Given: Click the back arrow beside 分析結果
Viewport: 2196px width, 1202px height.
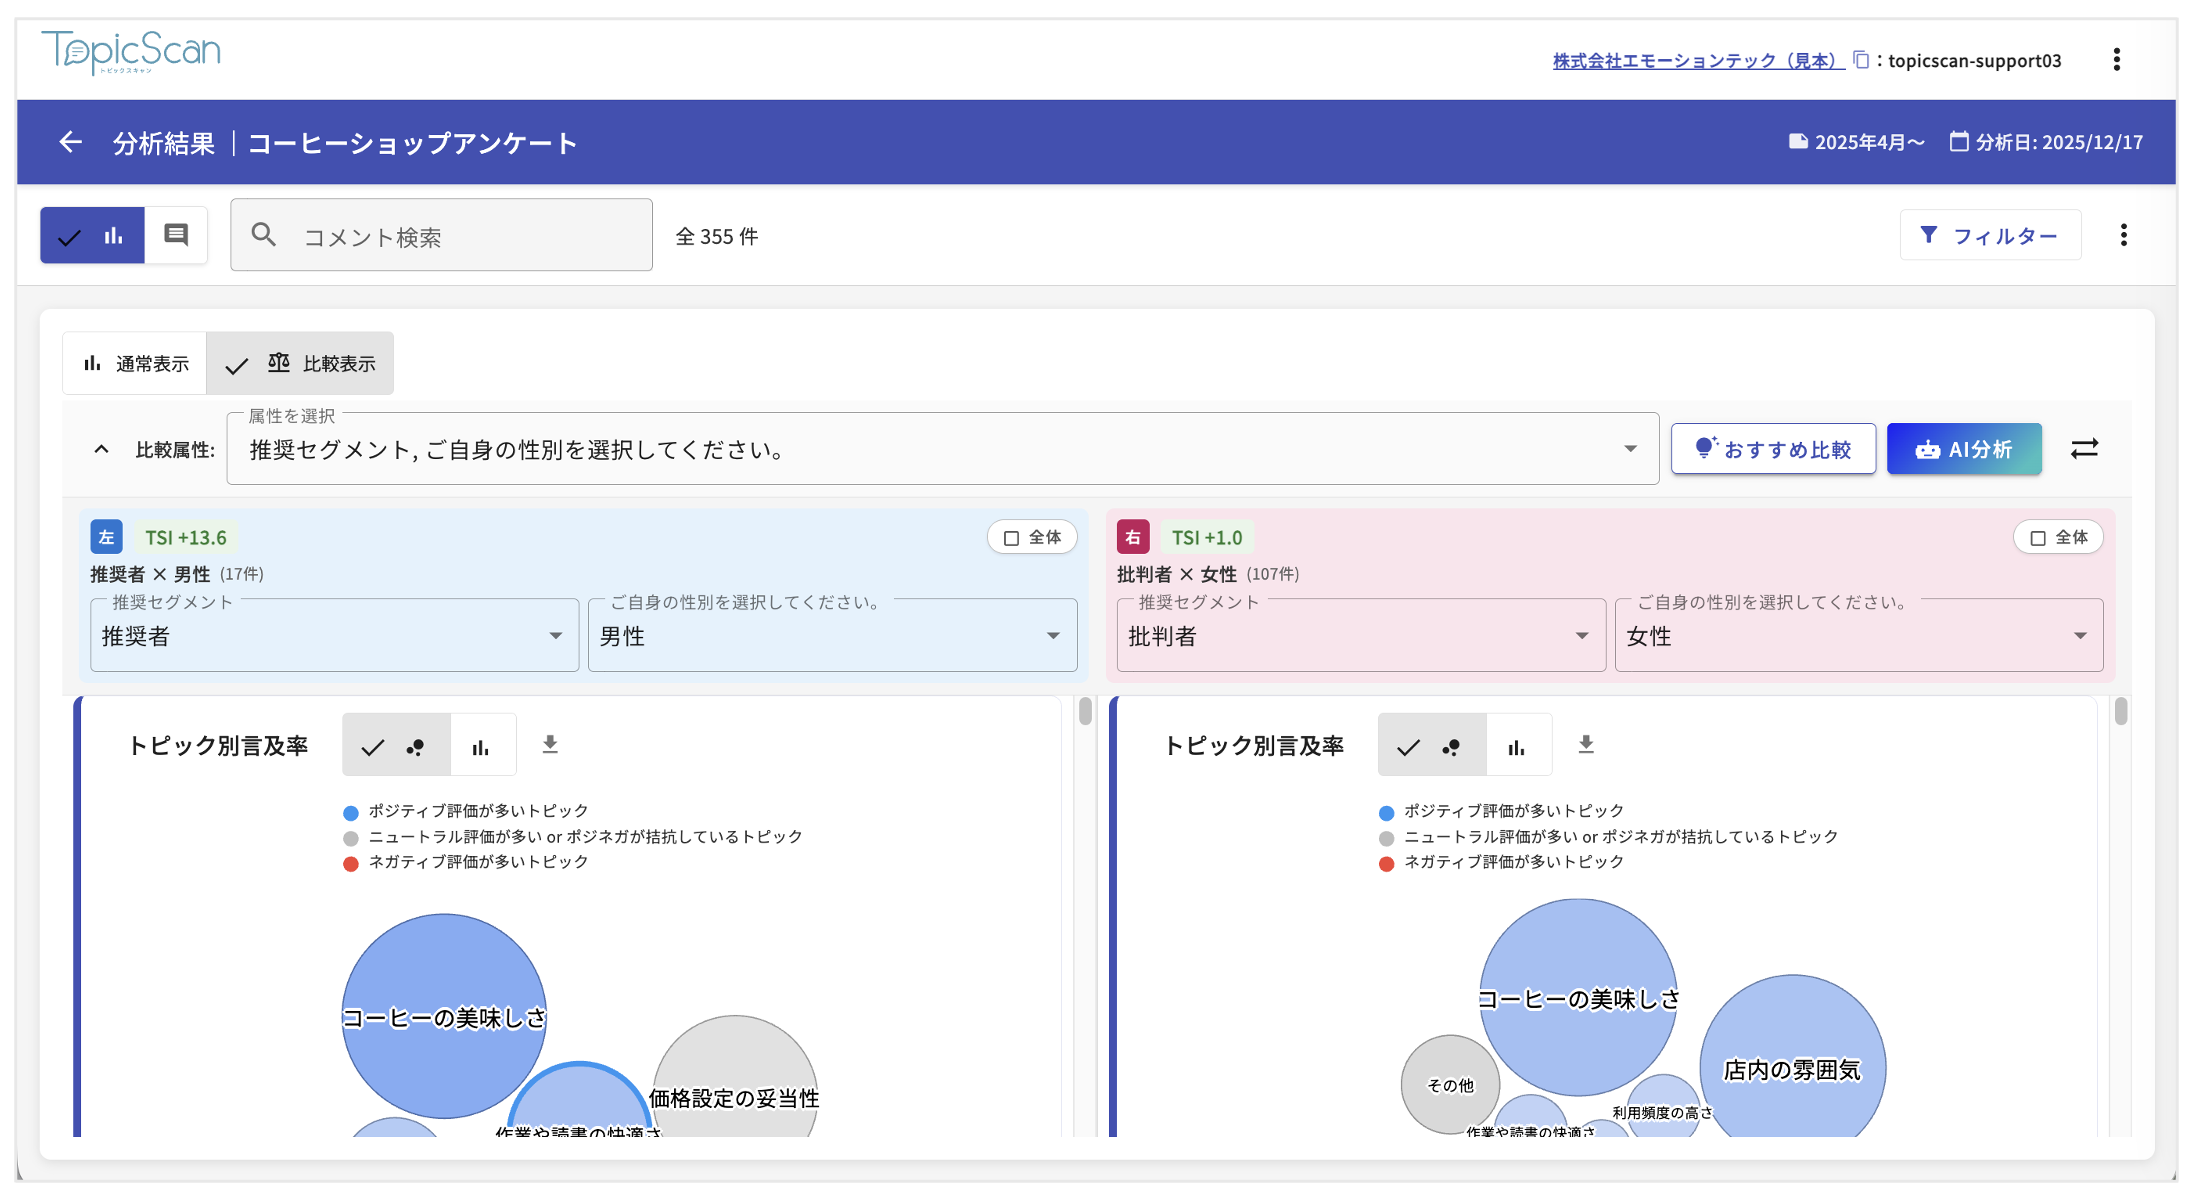Looking at the screenshot, I should (70, 142).
